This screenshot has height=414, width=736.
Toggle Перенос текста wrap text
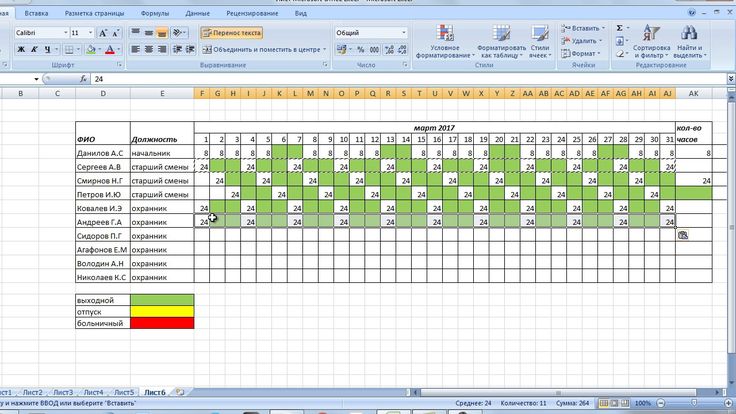tap(231, 33)
